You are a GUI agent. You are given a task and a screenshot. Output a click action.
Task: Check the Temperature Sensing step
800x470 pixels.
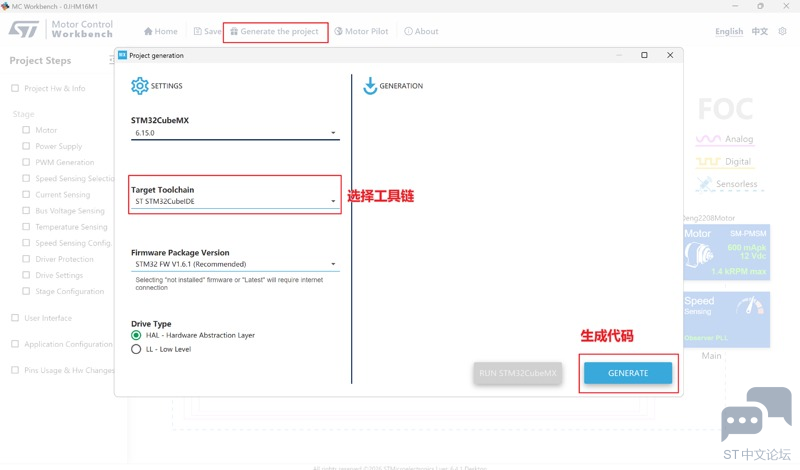tap(26, 227)
